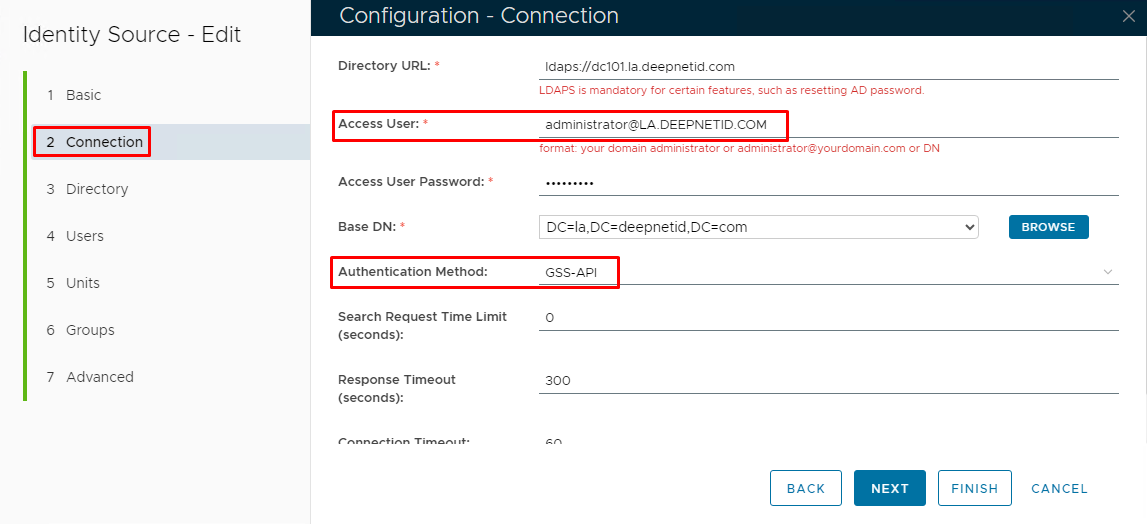Open the Directory step
The height and width of the screenshot is (524, 1147).
tap(97, 189)
